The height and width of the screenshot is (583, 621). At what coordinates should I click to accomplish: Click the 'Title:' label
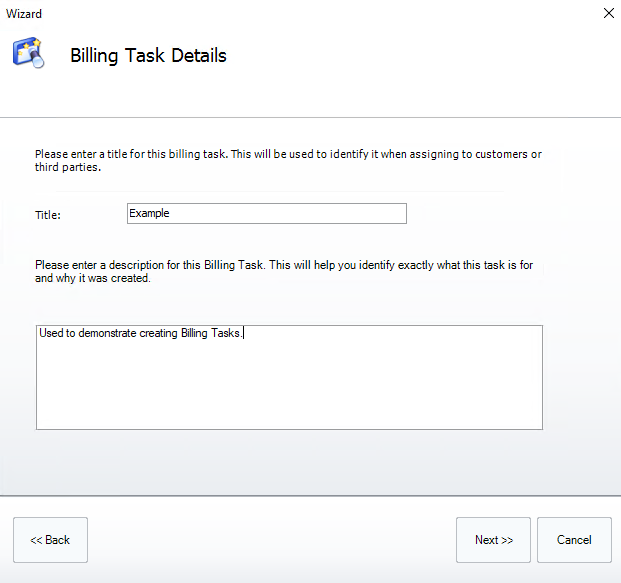[48, 214]
